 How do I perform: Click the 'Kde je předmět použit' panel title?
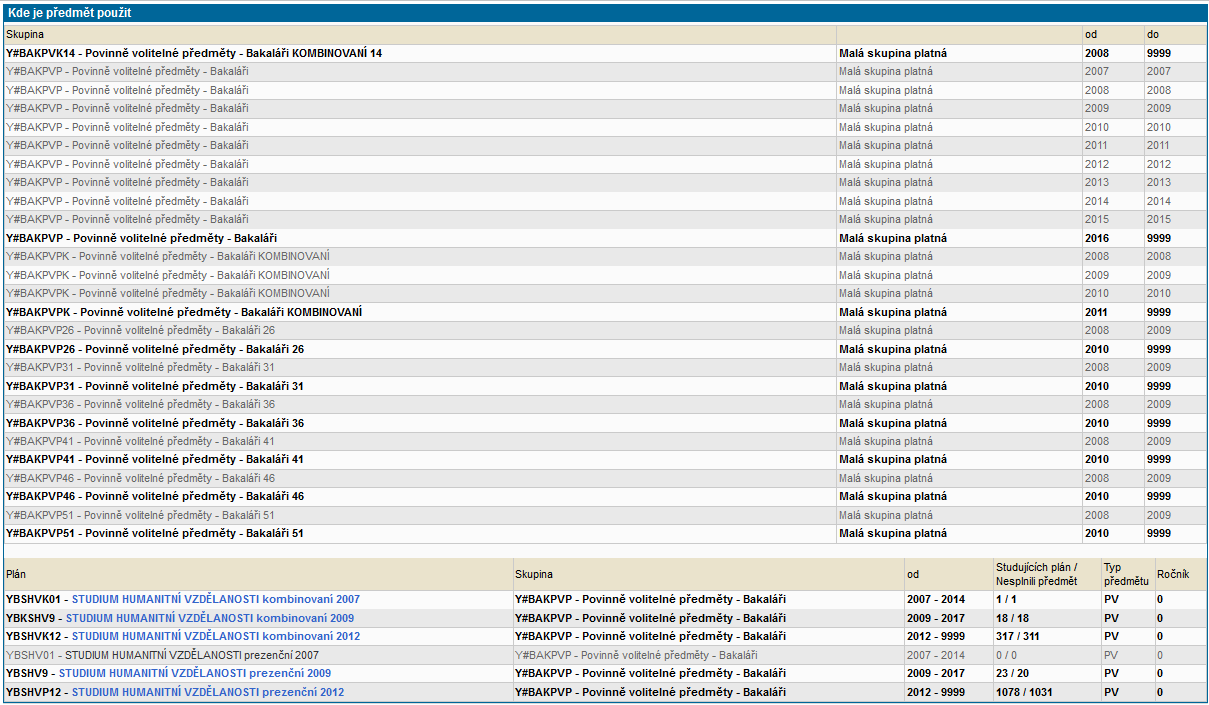pyautogui.click(x=69, y=13)
